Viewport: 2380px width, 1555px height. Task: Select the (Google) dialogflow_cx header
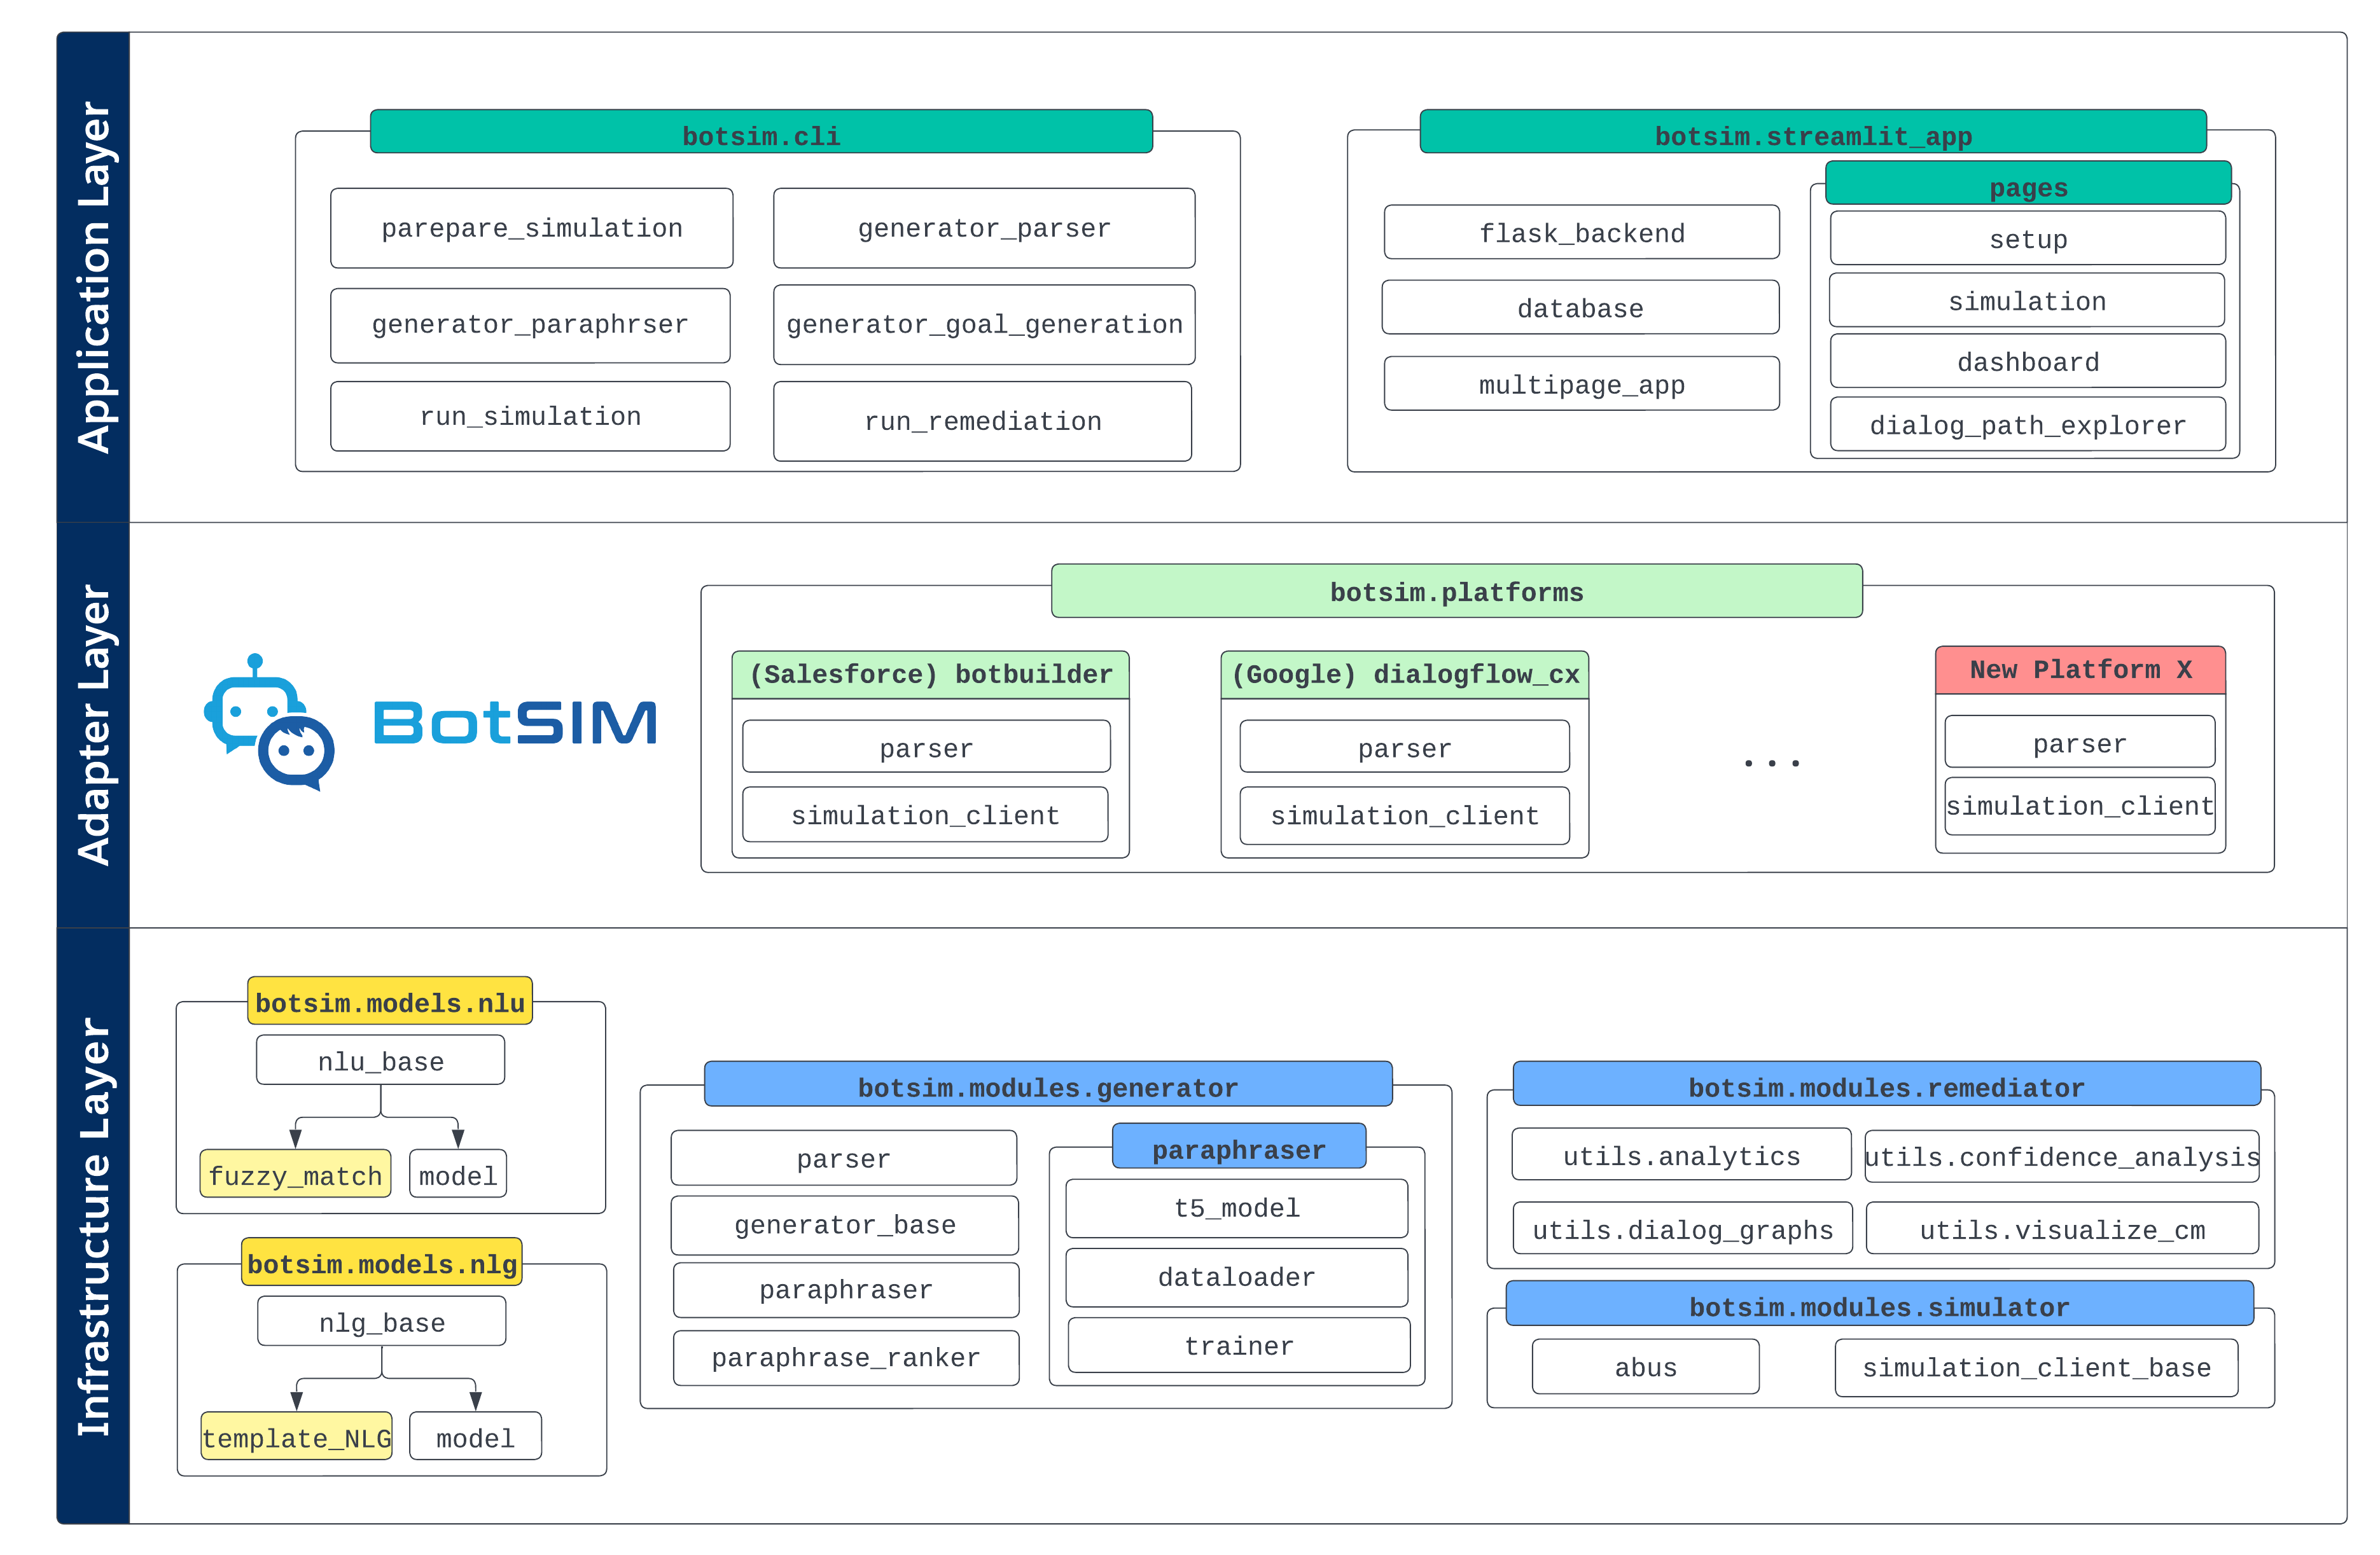pos(1404,675)
